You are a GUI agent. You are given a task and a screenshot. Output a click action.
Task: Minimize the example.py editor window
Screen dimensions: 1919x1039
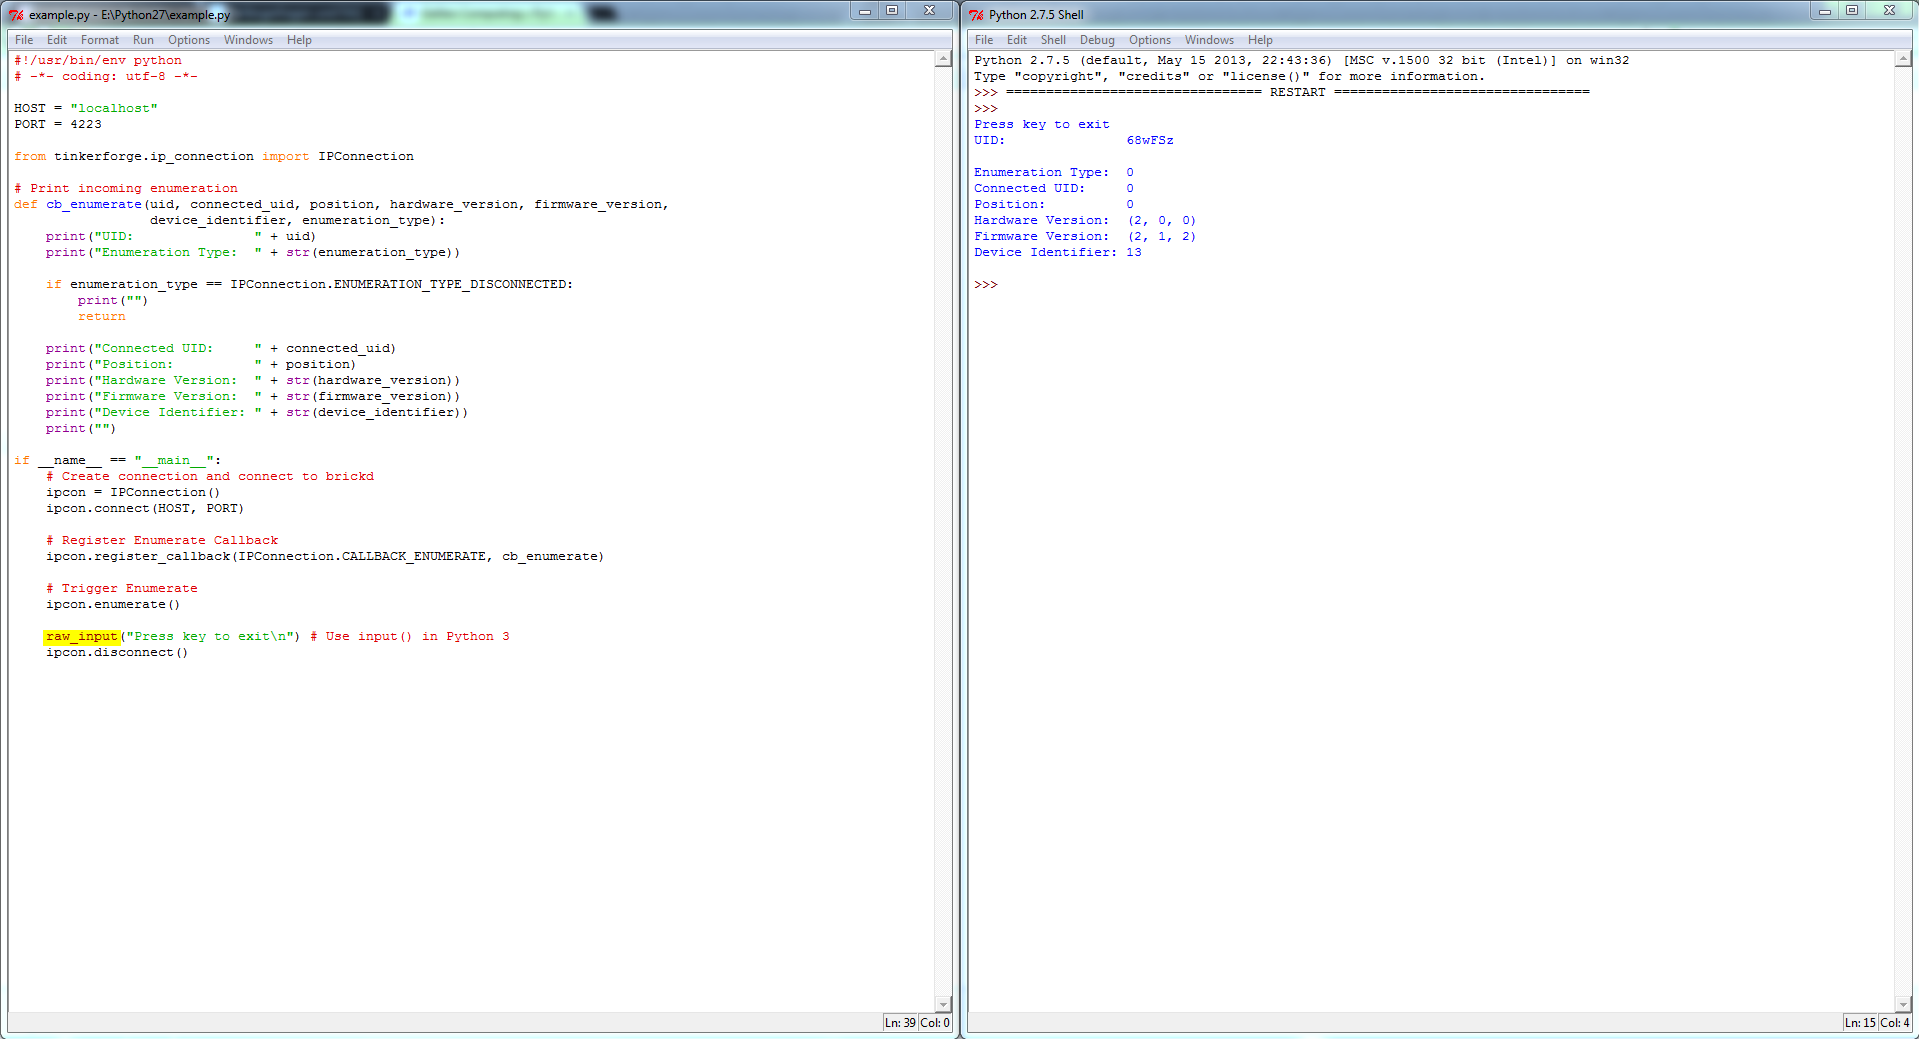tap(865, 11)
